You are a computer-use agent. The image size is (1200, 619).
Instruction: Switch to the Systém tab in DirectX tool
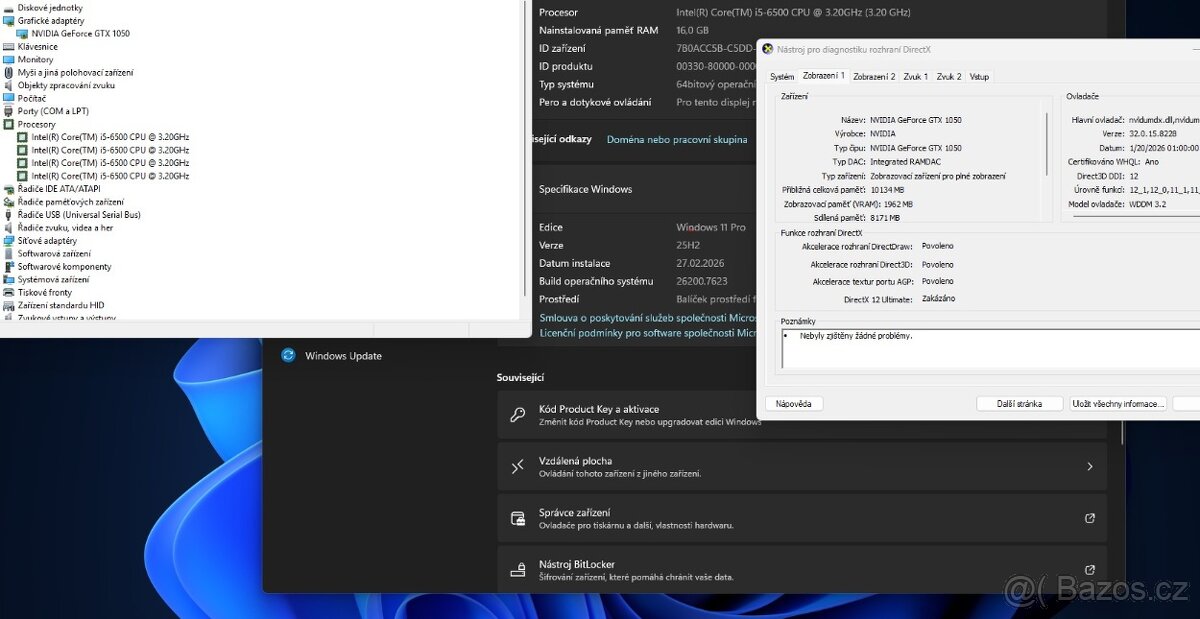[x=782, y=76]
